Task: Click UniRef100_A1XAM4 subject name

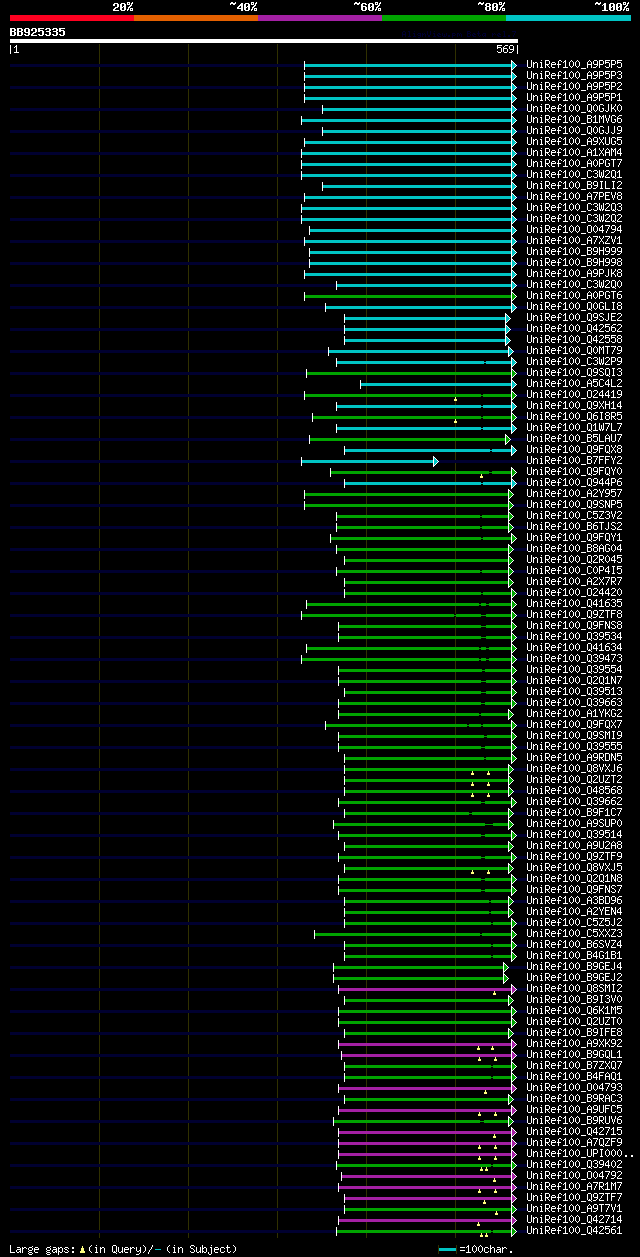Action: (x=573, y=152)
